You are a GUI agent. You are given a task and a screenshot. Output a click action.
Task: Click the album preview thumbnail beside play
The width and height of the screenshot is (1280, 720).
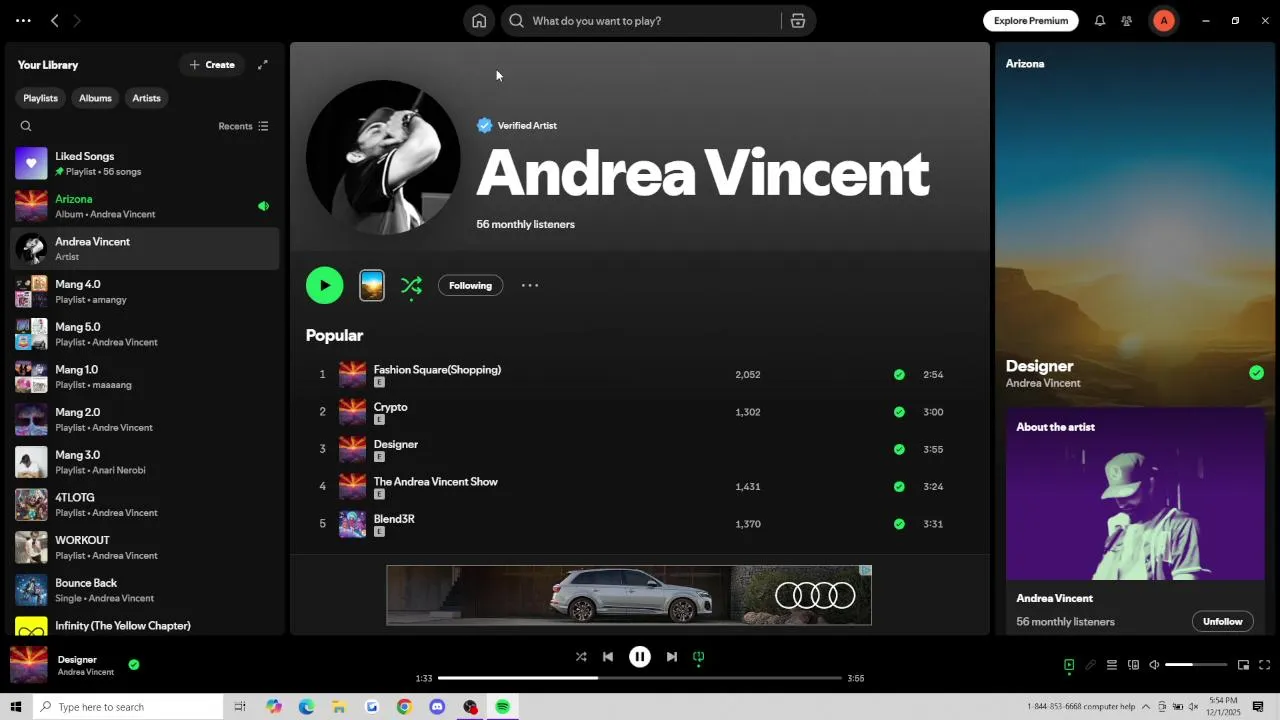(372, 286)
